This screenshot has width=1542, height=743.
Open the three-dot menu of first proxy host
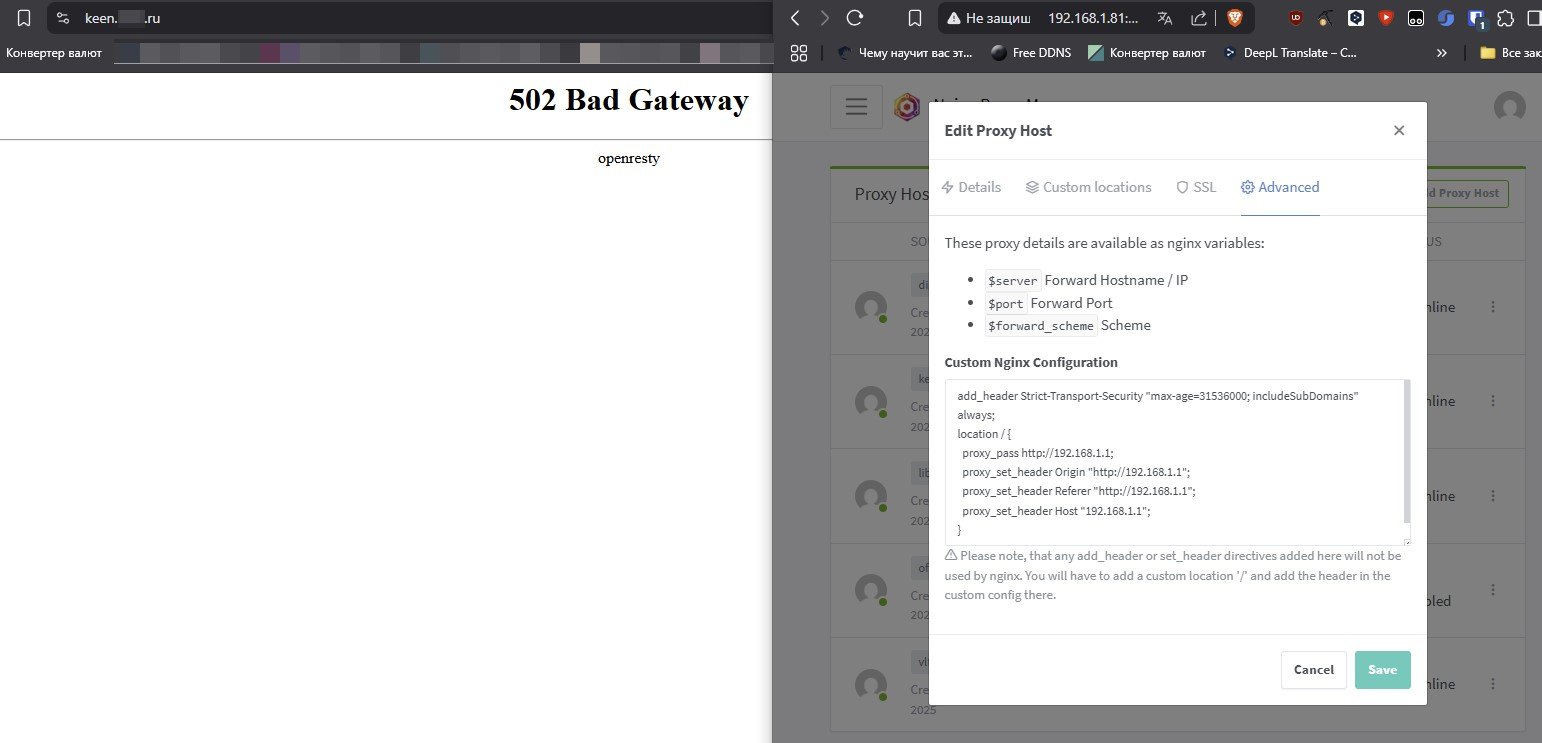pos(1494,307)
